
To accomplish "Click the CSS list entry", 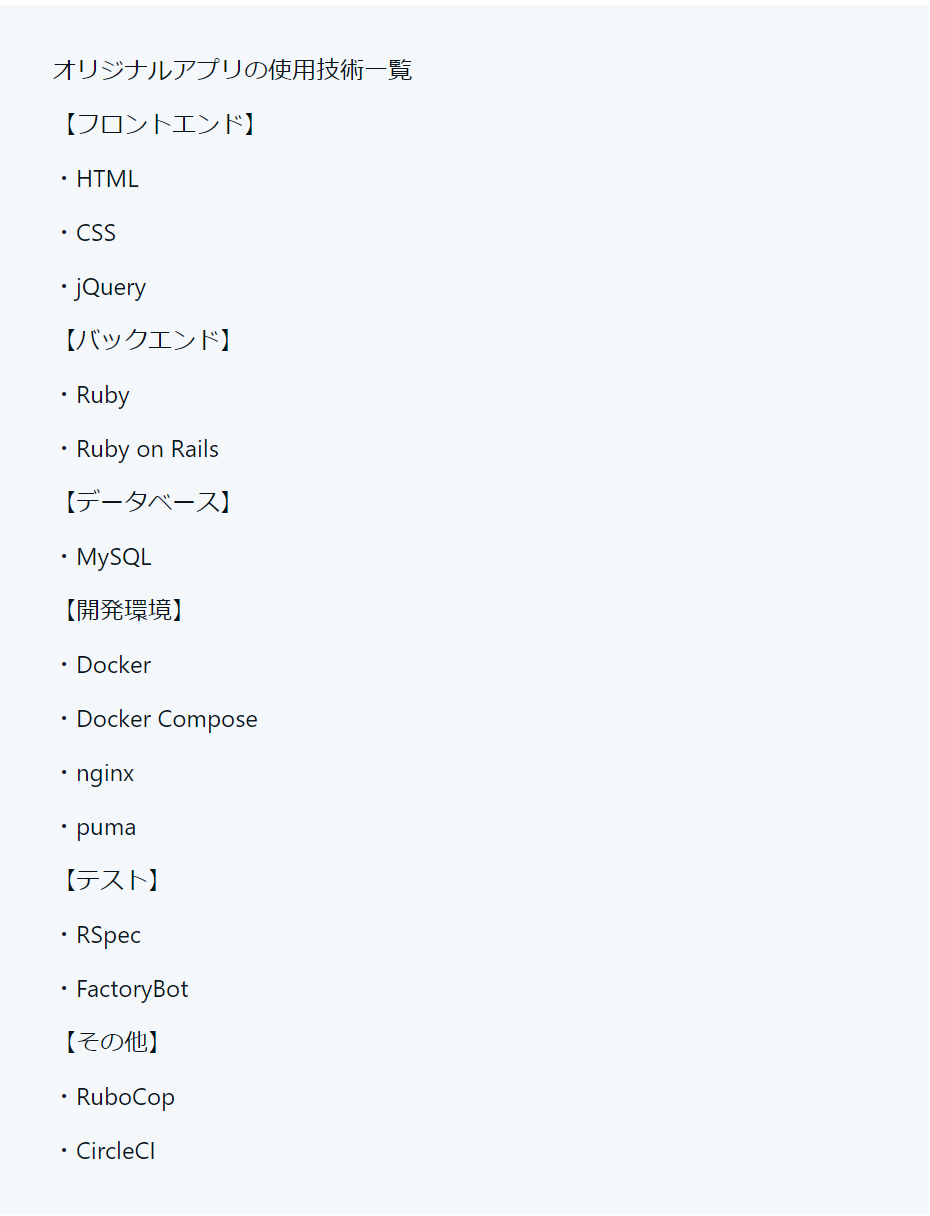I will click(96, 233).
